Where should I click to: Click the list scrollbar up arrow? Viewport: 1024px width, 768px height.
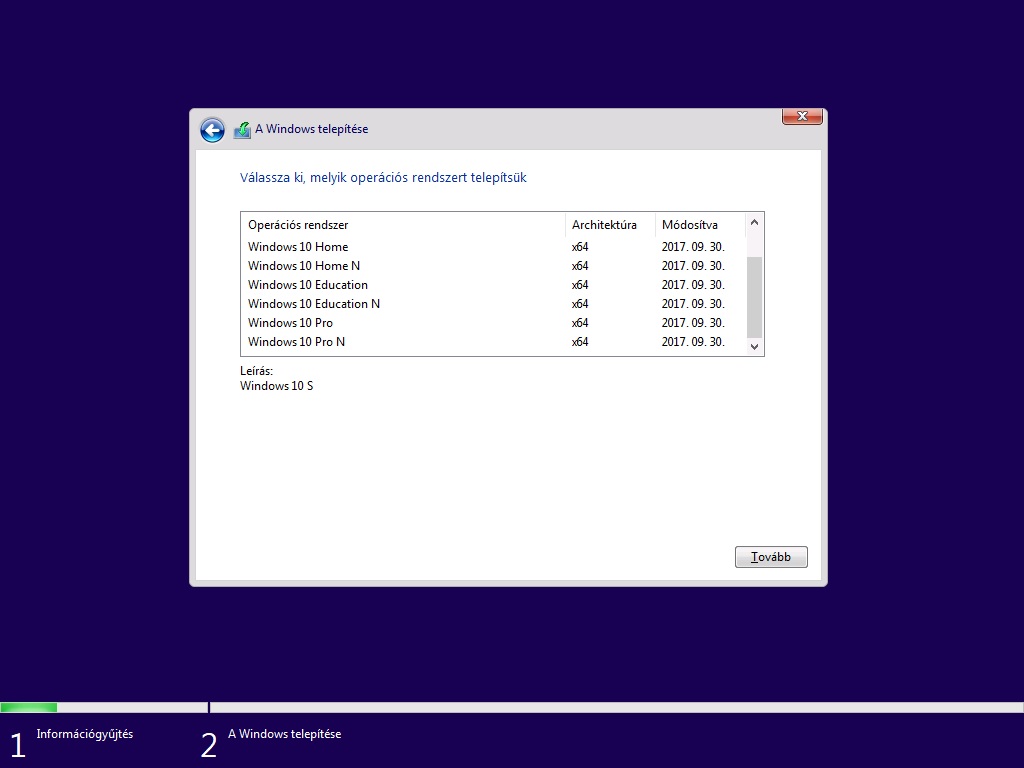(754, 222)
